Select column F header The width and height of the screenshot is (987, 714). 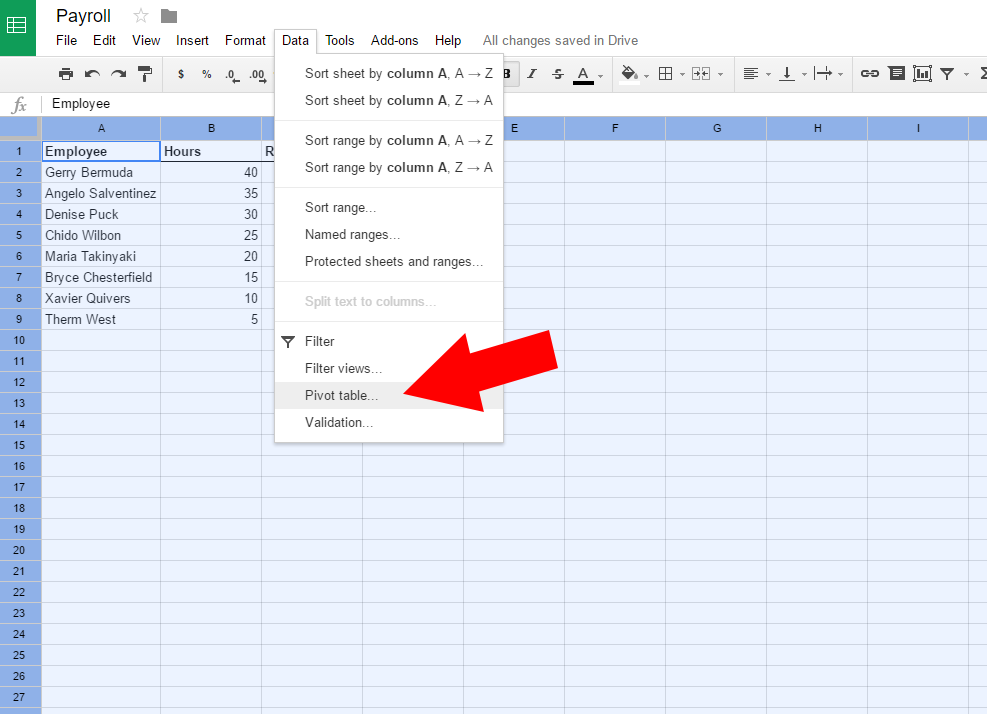click(x=615, y=128)
